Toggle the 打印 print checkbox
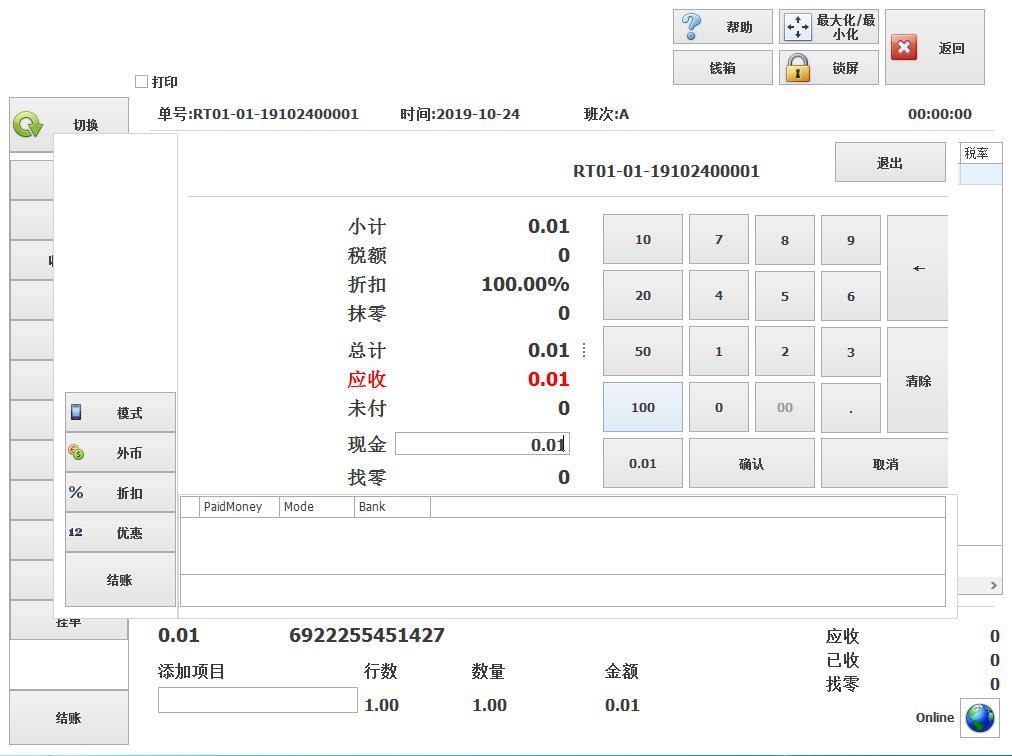The height and width of the screenshot is (756, 1012). click(141, 81)
